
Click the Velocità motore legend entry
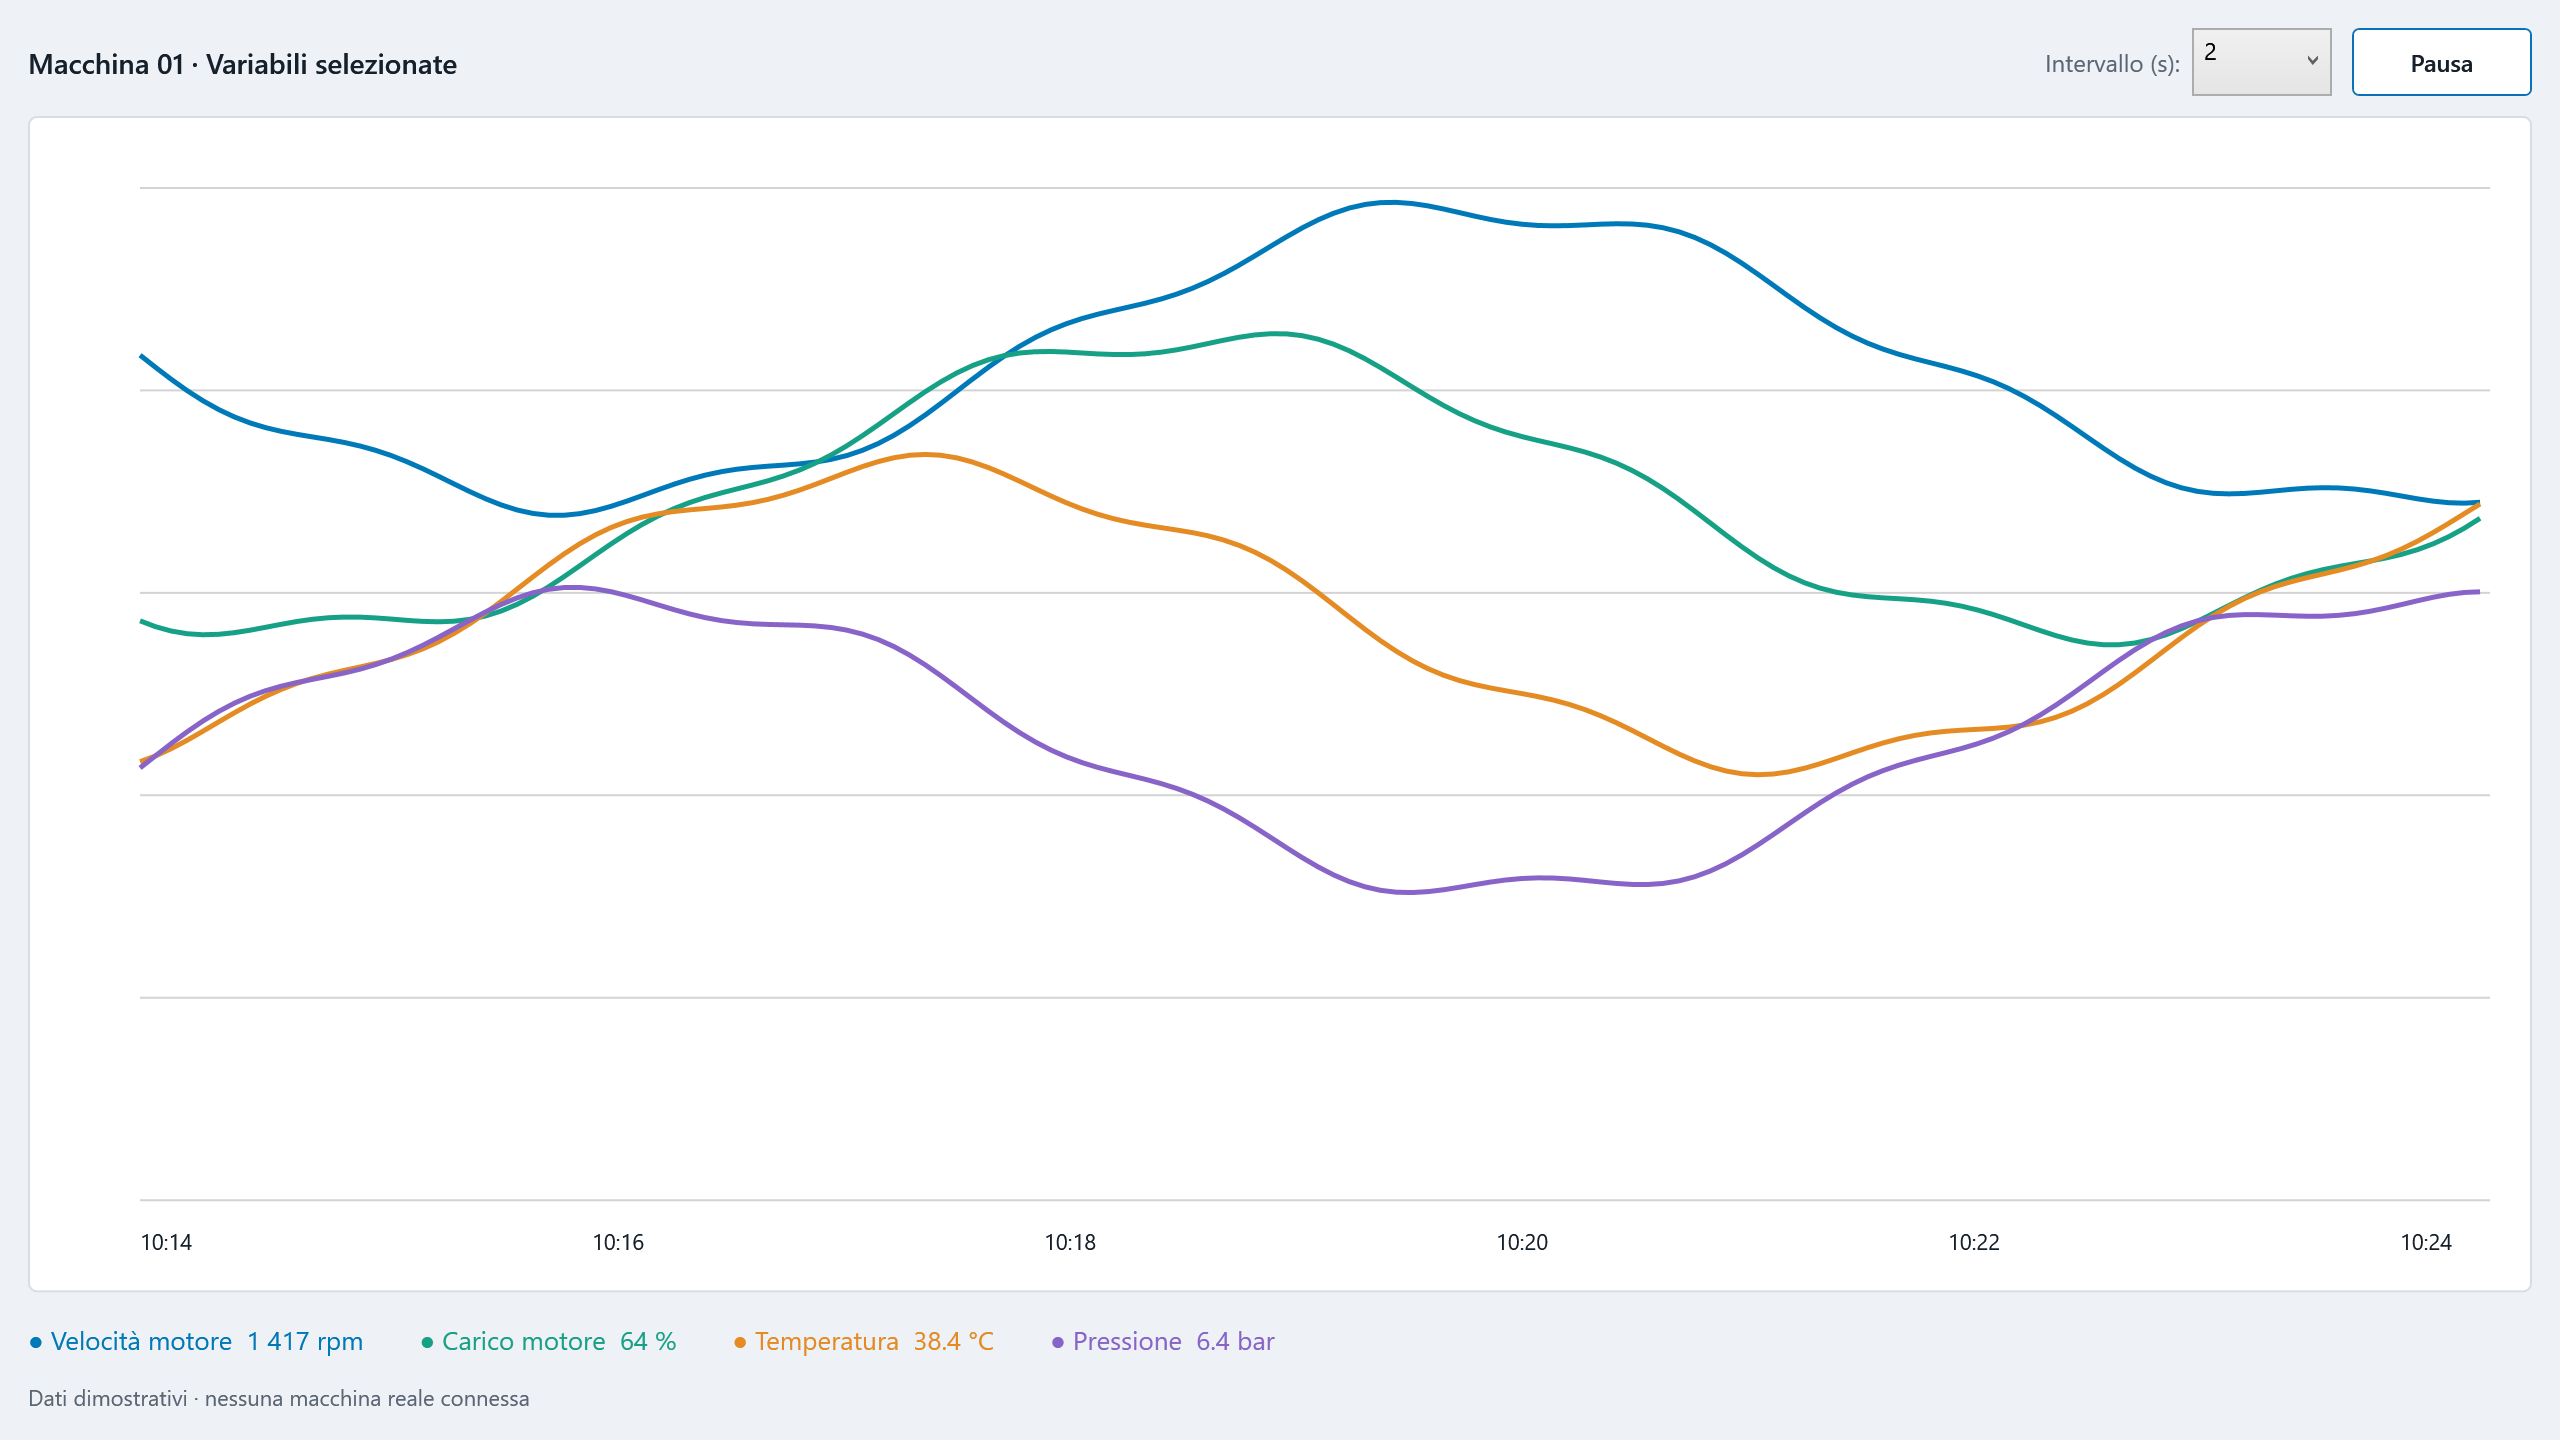[x=196, y=1341]
